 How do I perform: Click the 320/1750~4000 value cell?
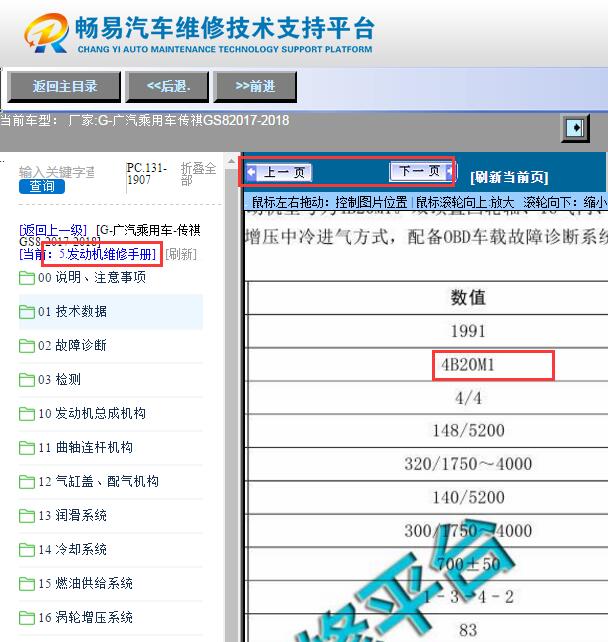[x=468, y=464]
